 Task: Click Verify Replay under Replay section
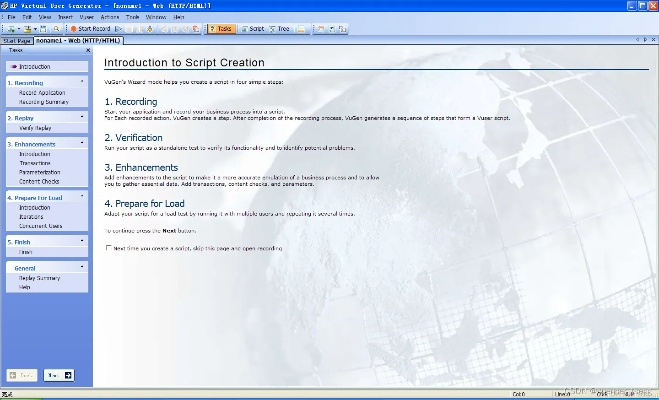36,128
